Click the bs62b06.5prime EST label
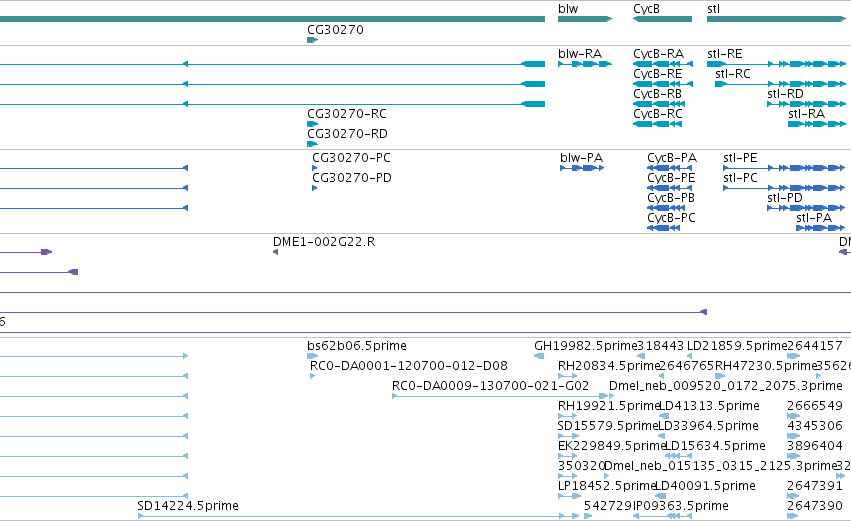The image size is (851, 521). coord(357,346)
